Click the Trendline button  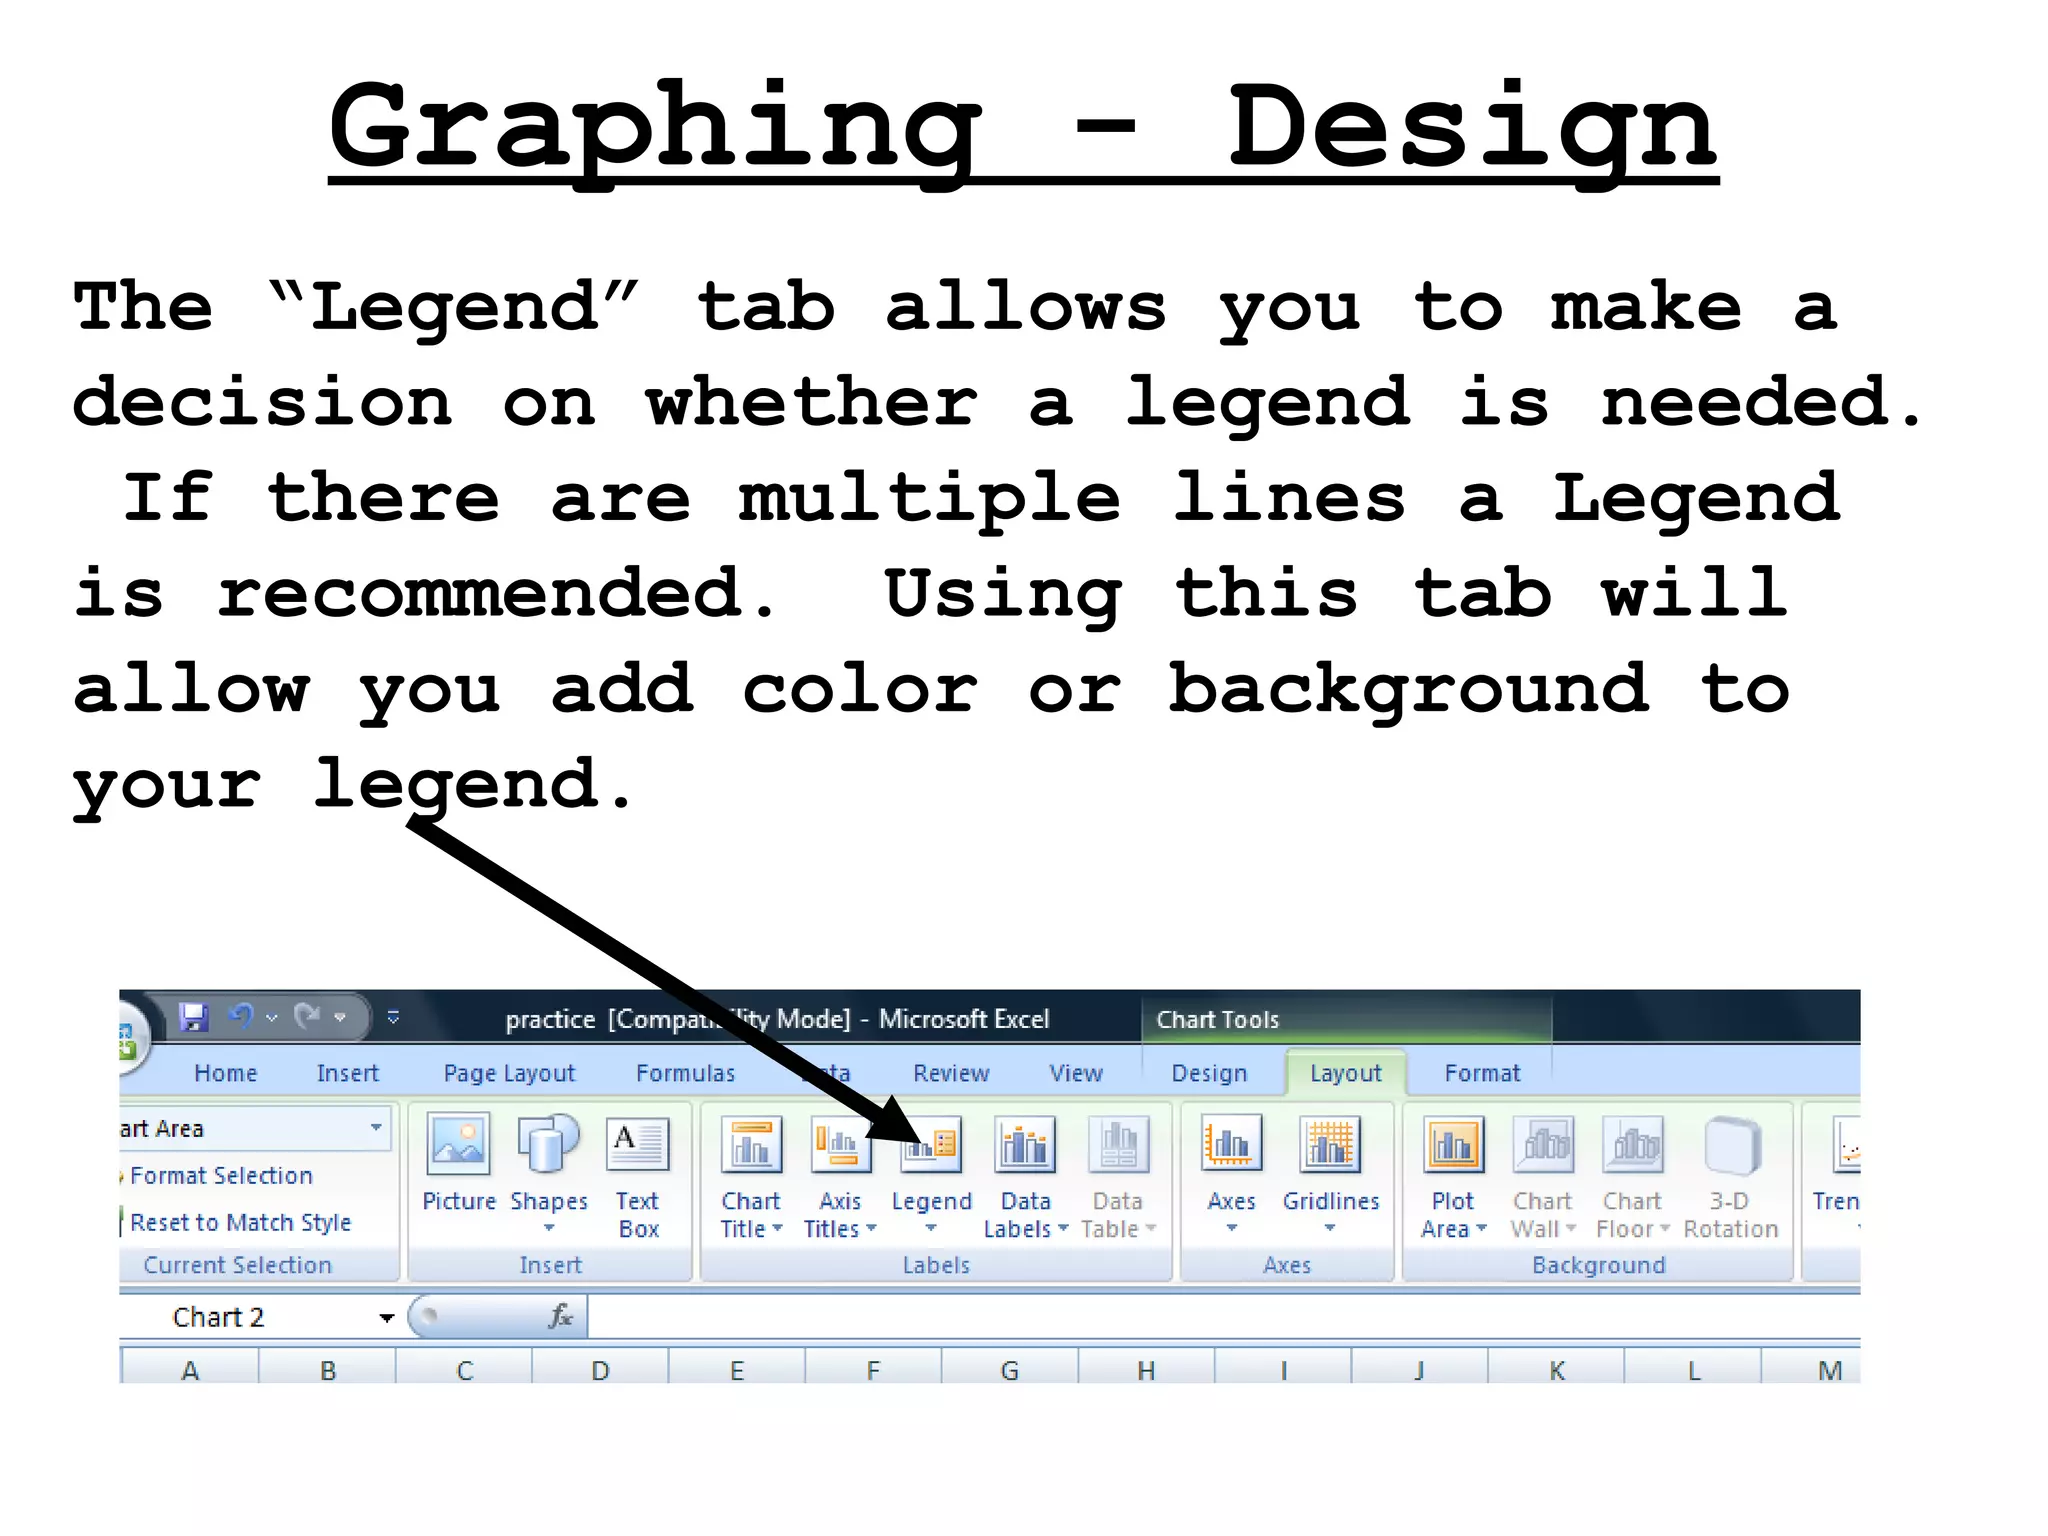[x=1837, y=1175]
